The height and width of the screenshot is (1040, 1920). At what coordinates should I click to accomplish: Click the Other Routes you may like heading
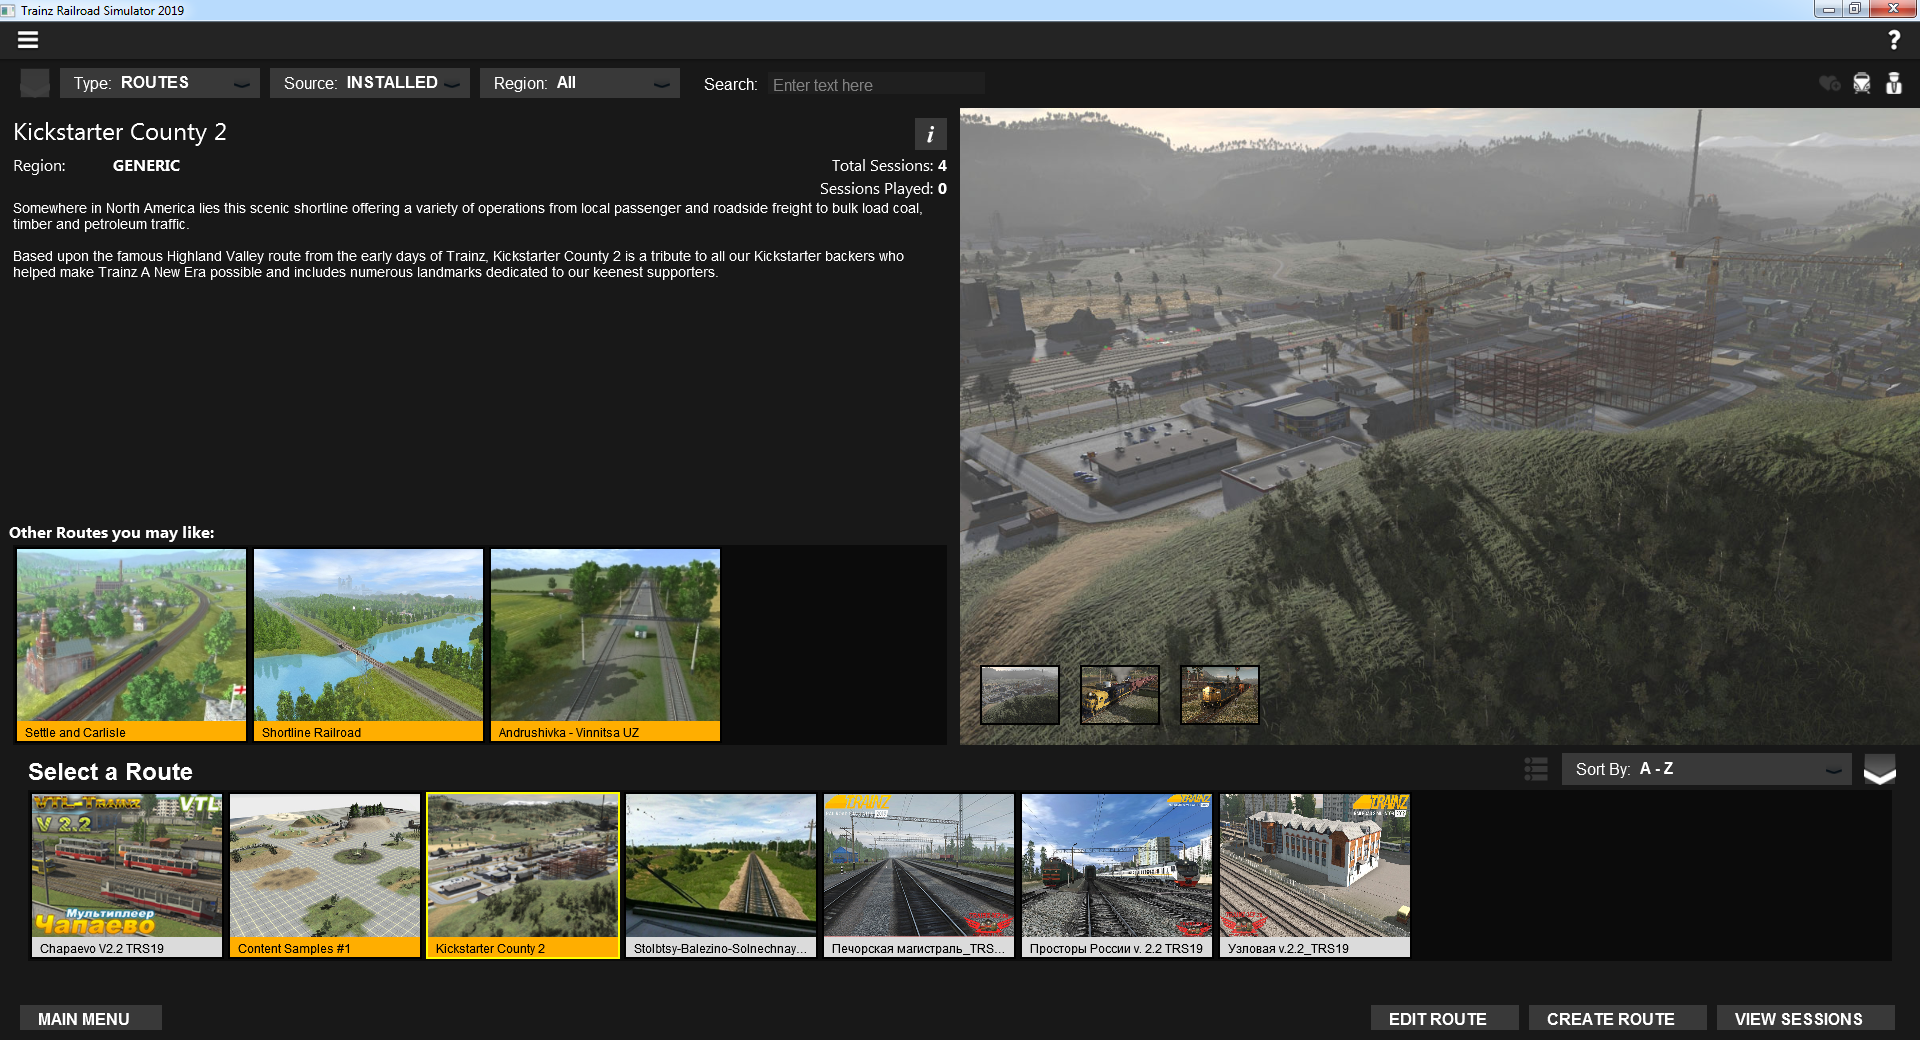pos(112,533)
